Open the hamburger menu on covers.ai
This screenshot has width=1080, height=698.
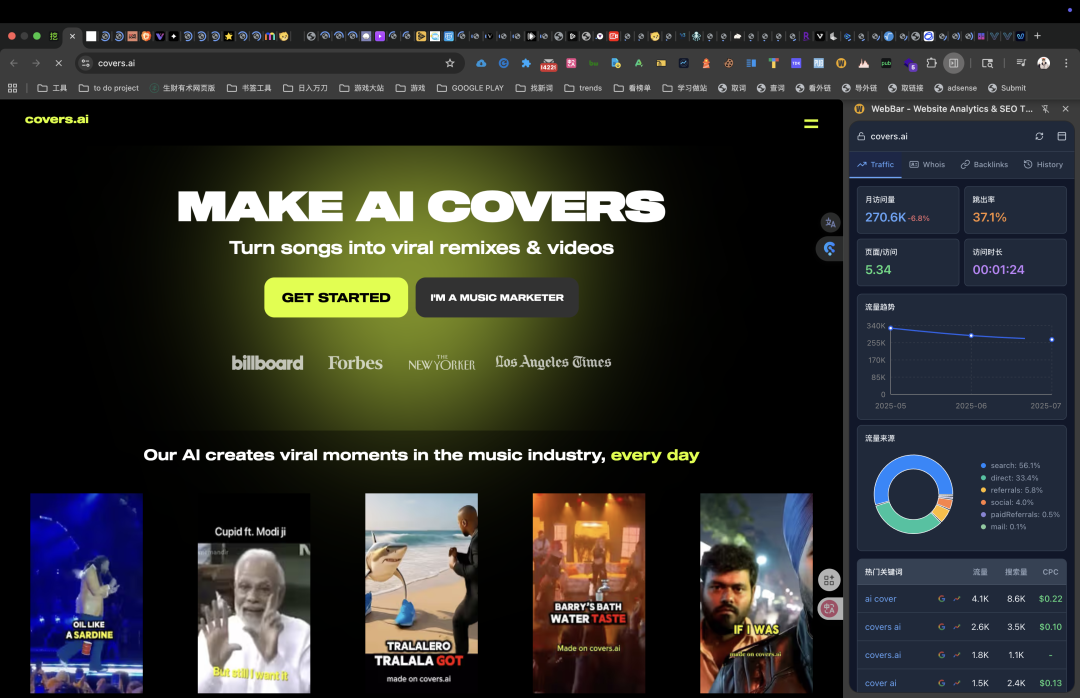pos(811,124)
